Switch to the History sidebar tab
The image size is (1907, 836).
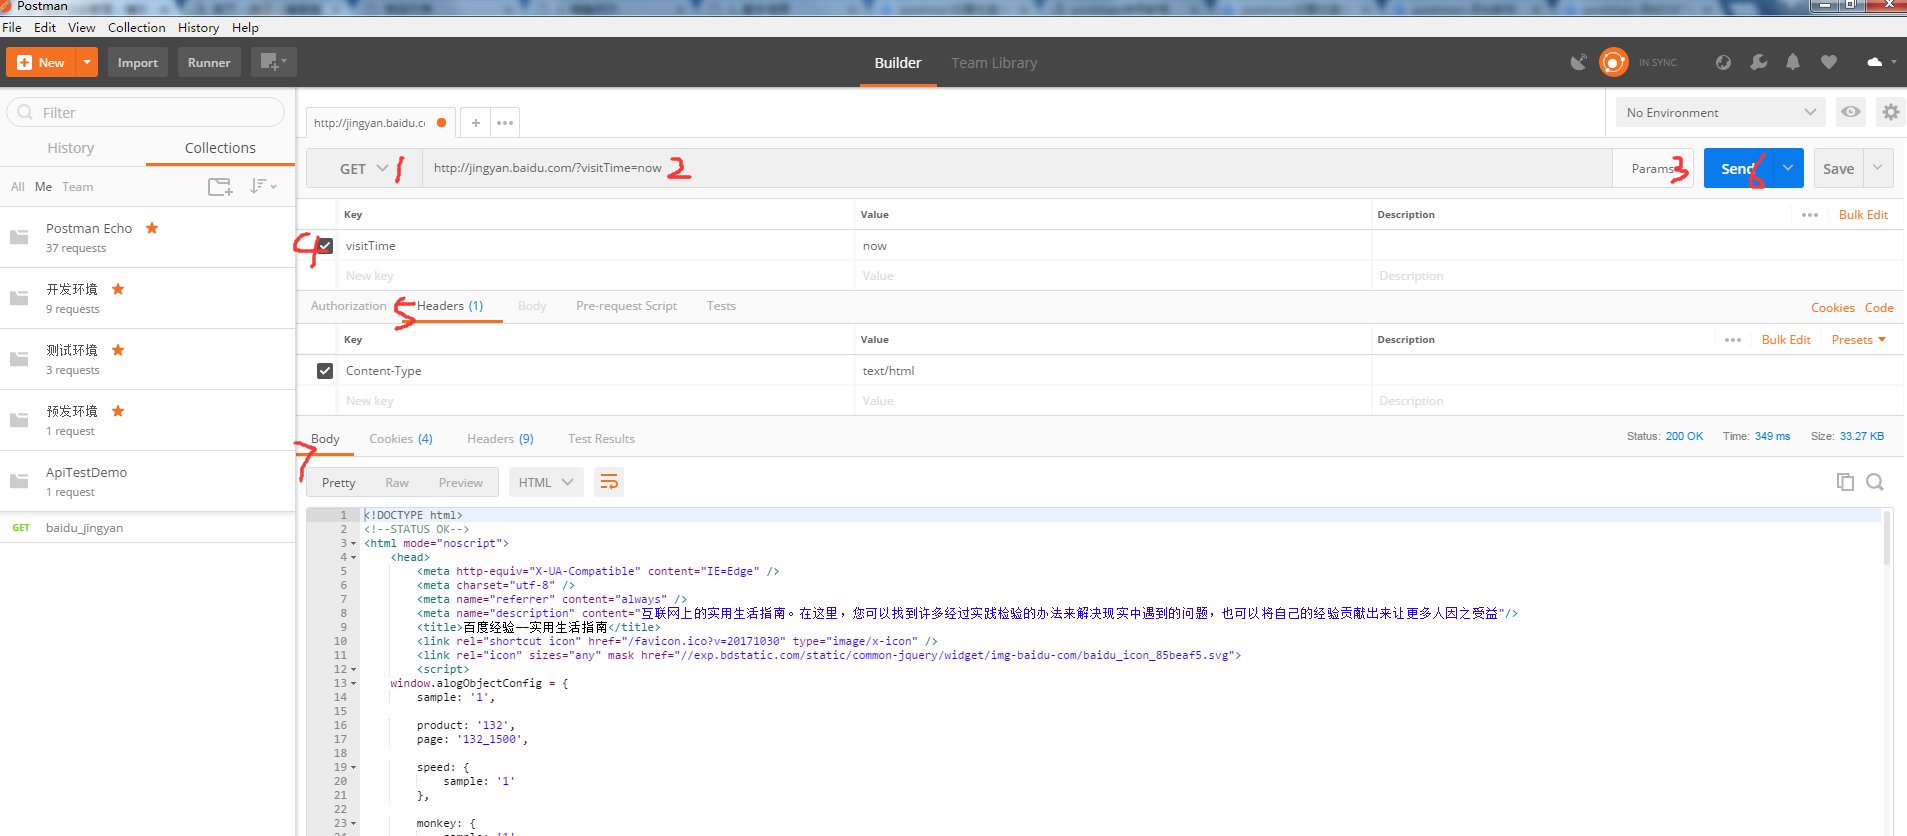coord(71,147)
